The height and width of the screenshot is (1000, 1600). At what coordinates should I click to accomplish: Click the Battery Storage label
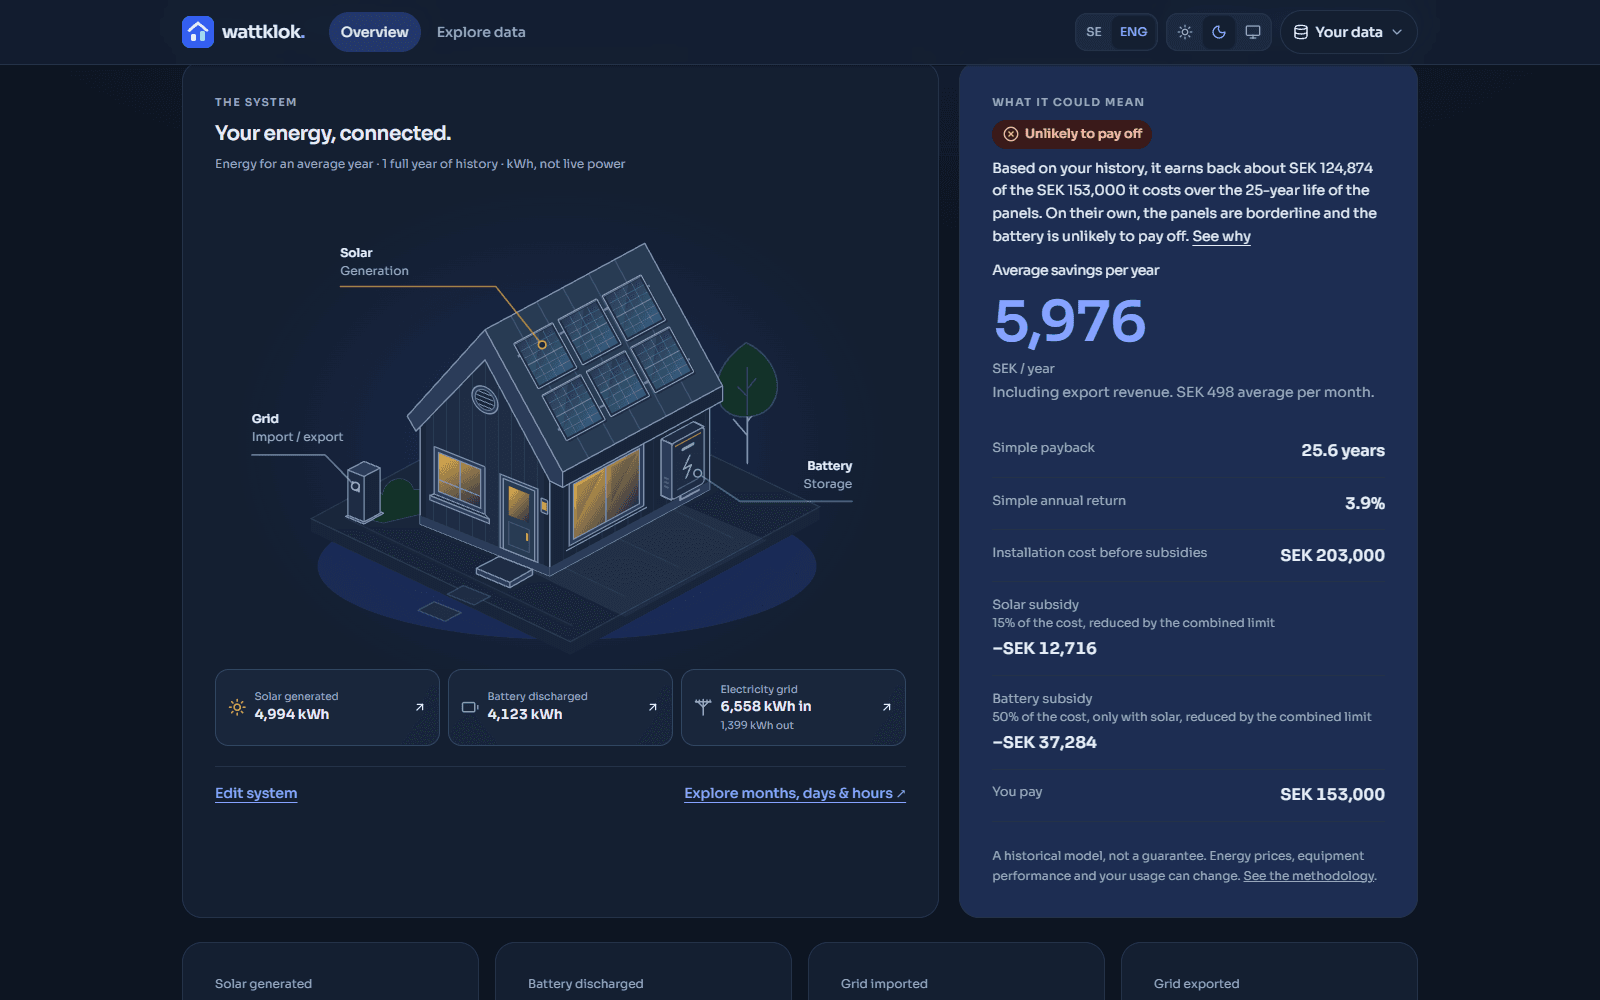point(829,475)
